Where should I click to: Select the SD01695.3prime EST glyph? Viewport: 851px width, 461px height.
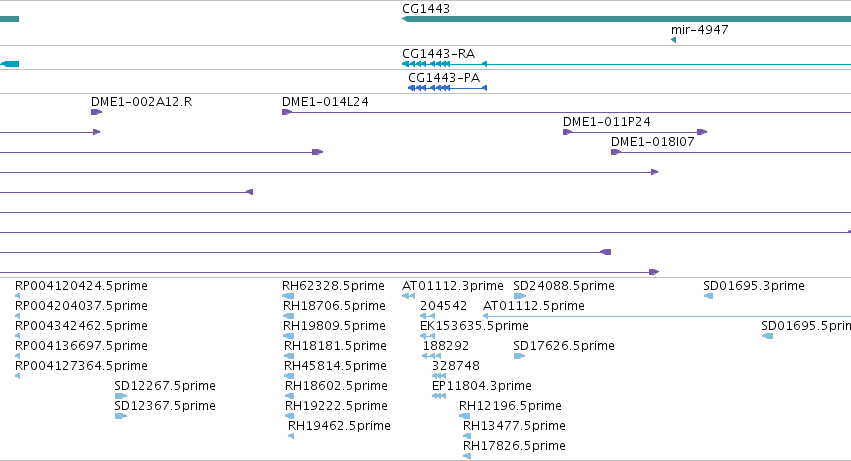[708, 296]
